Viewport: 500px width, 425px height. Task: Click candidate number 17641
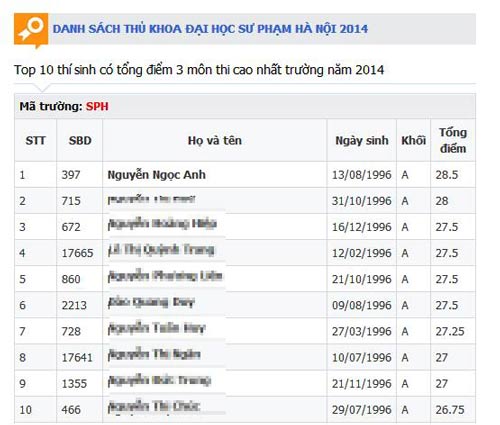click(77, 357)
